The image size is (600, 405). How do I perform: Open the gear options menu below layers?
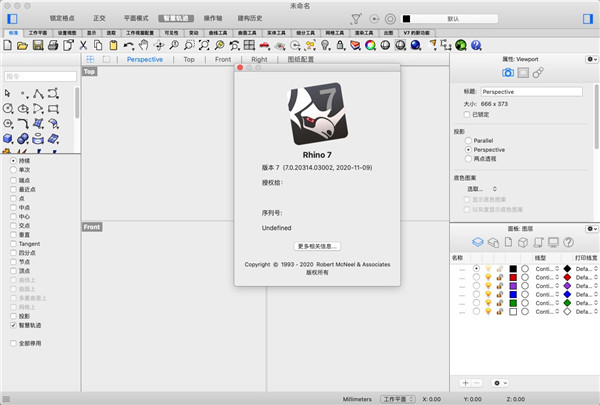(x=499, y=383)
